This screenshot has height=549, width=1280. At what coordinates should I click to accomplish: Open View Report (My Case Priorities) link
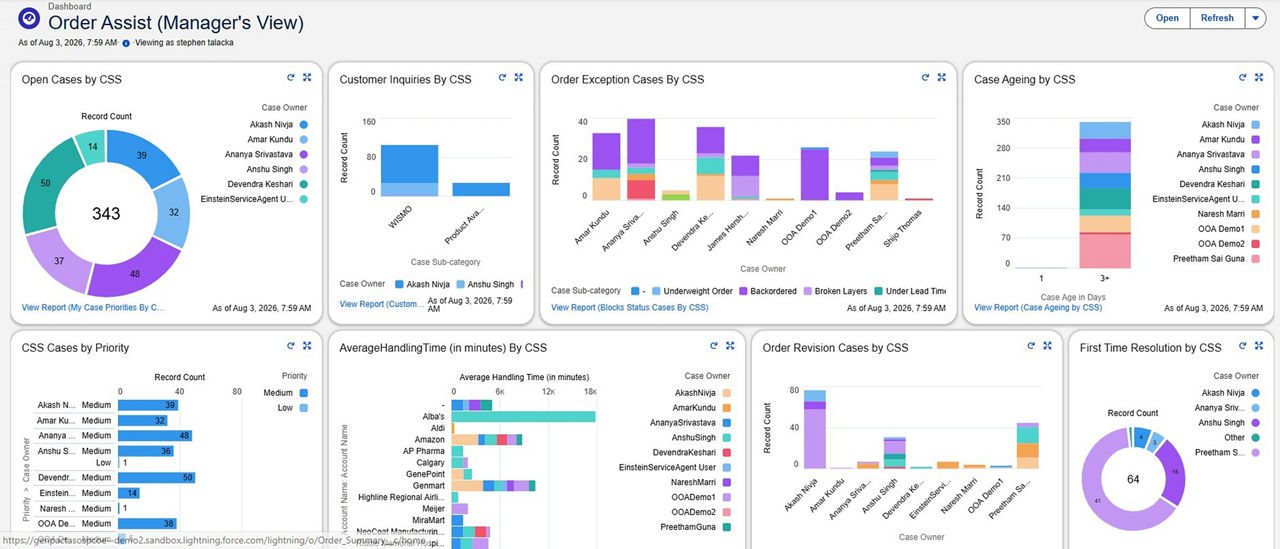point(94,308)
